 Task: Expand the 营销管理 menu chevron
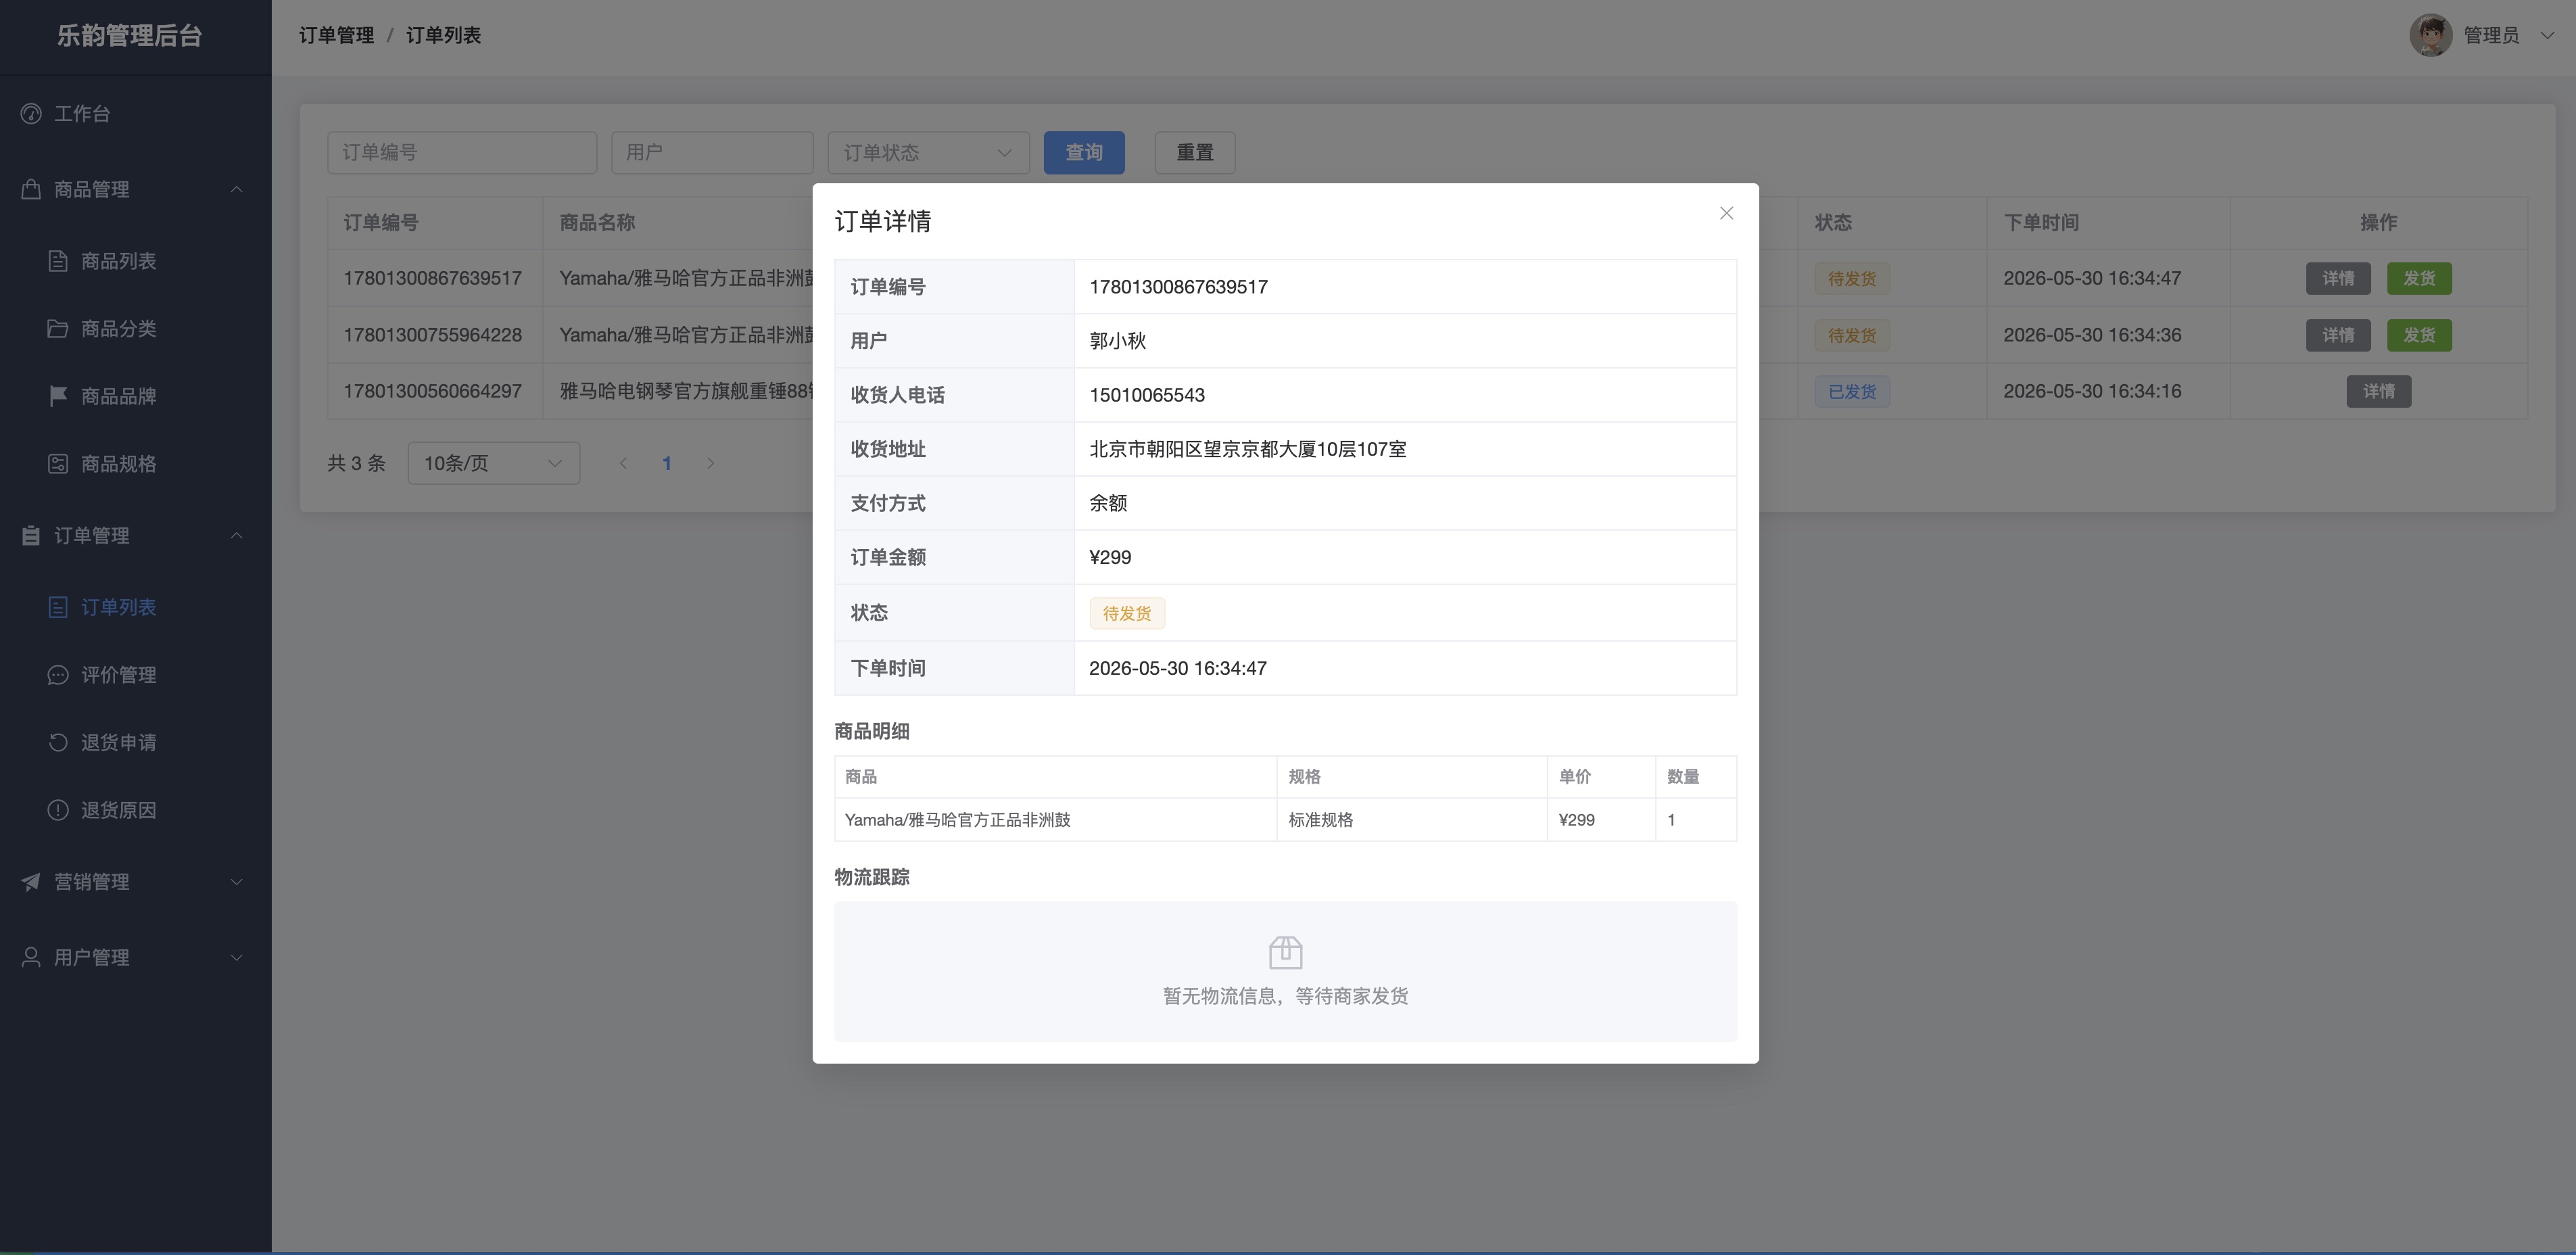point(237,882)
